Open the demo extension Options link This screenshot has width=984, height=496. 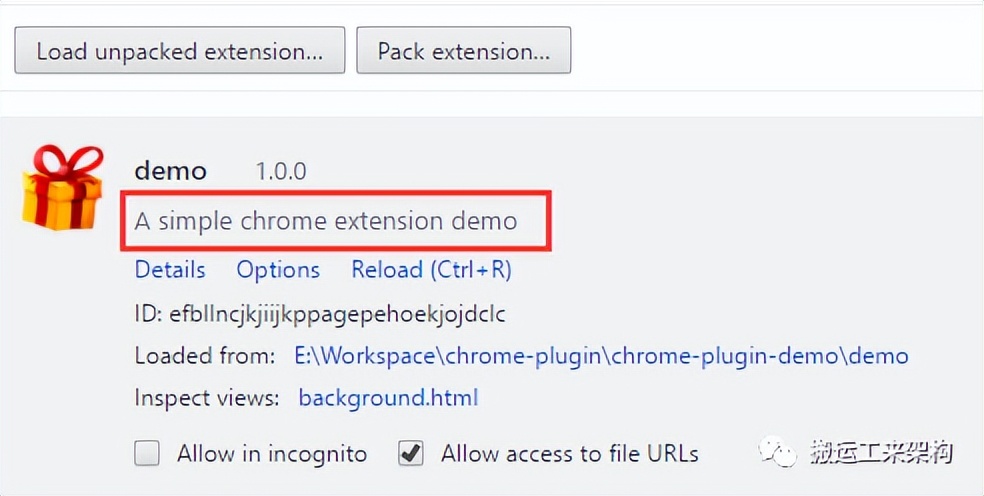pyautogui.click(x=278, y=270)
